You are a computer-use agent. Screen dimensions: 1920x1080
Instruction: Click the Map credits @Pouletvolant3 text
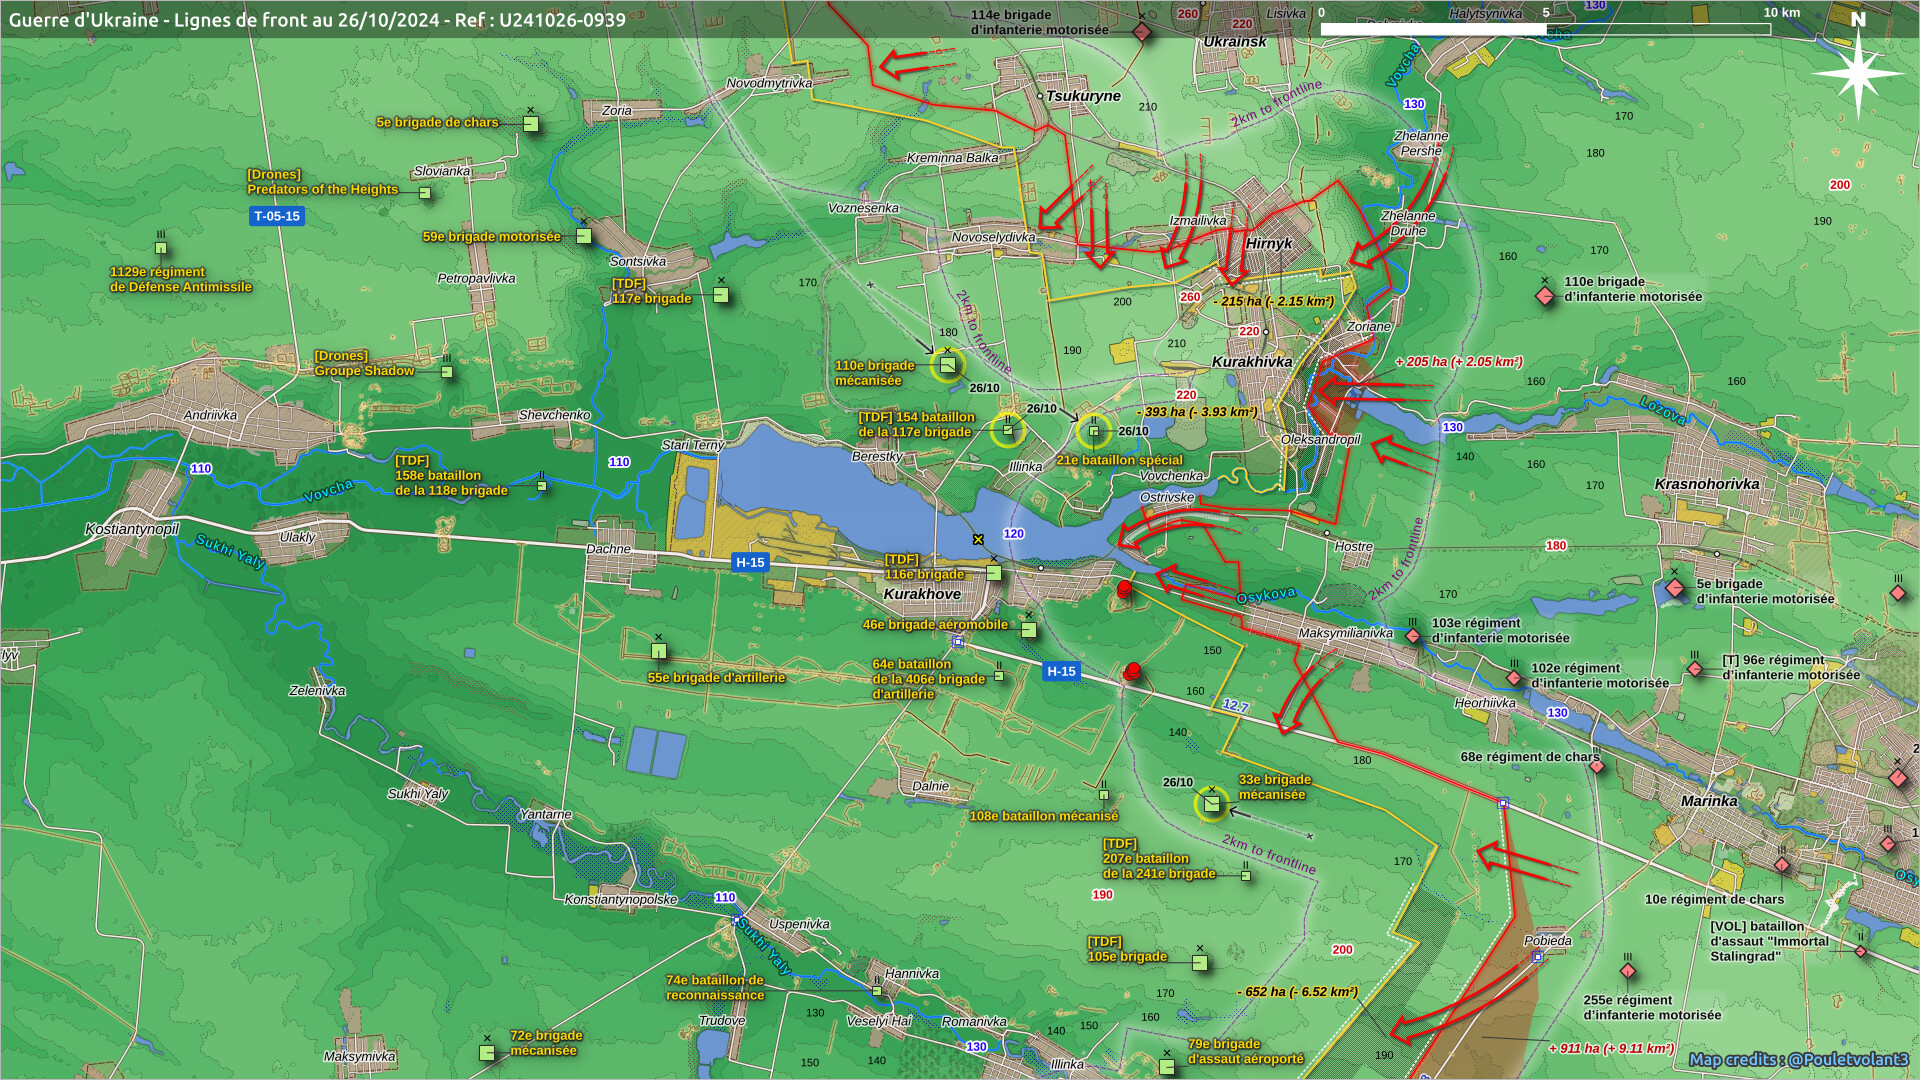[x=1798, y=1059]
